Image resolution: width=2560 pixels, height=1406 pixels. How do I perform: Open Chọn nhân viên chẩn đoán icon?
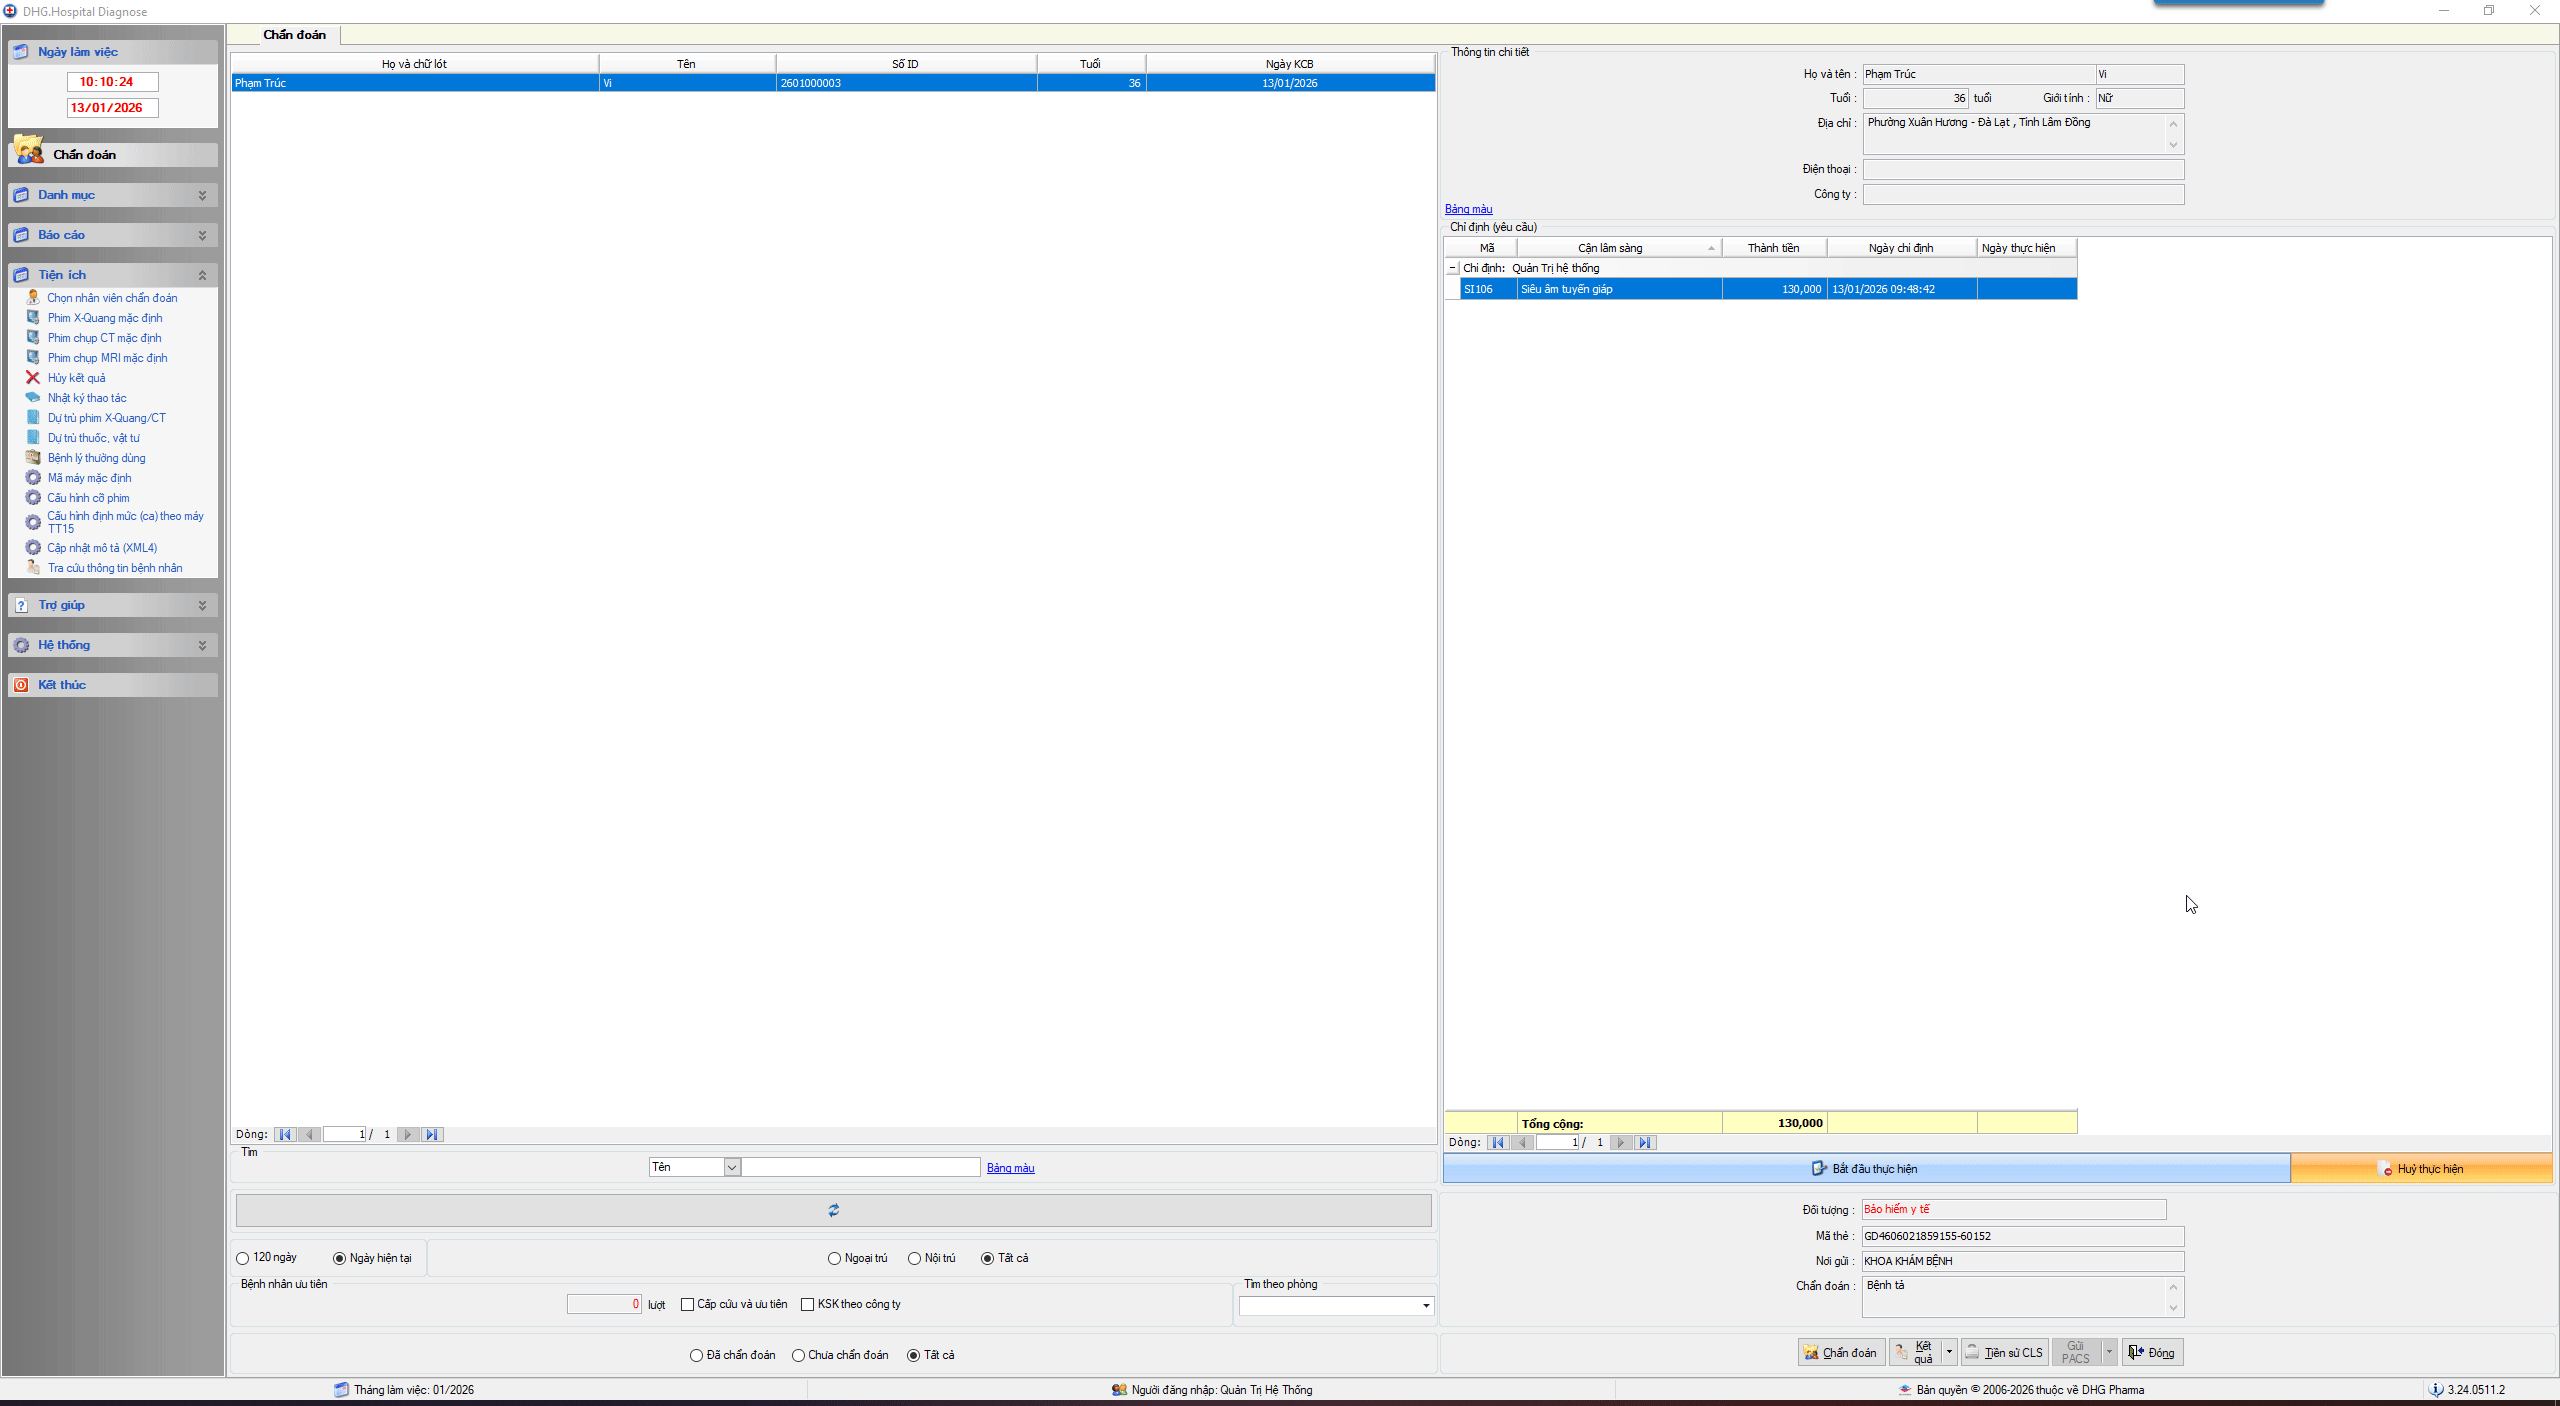[33, 297]
